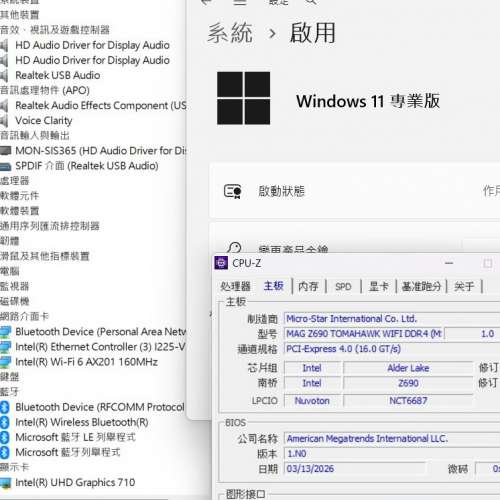The height and width of the screenshot is (500, 500).
Task: Click BIOS date 03/13/2026 field
Action: [x=355, y=469]
